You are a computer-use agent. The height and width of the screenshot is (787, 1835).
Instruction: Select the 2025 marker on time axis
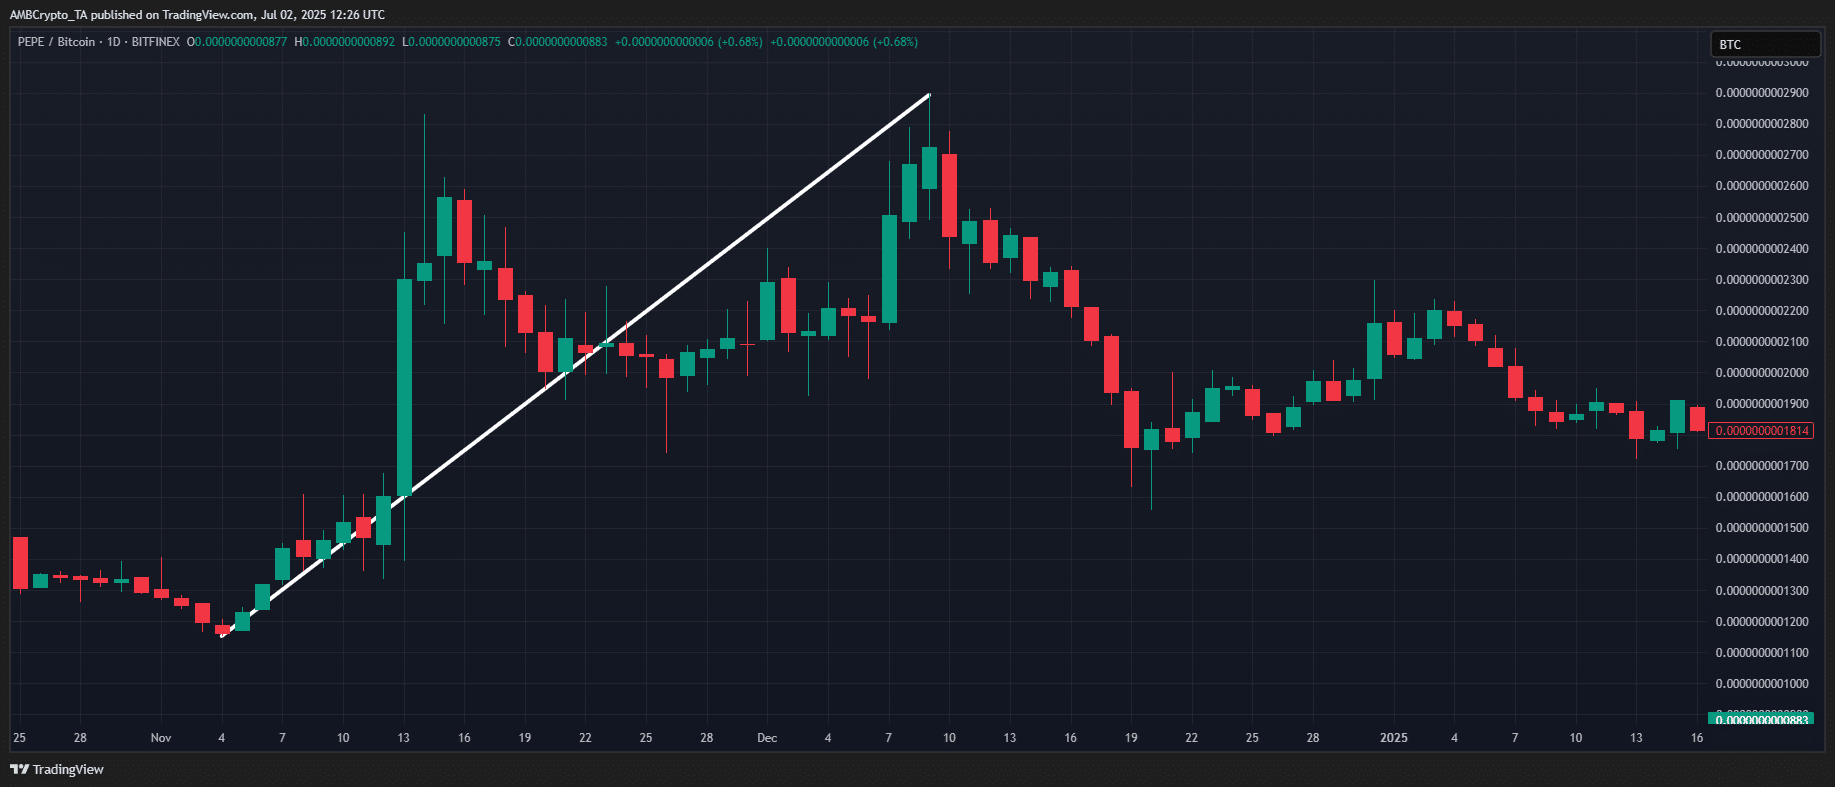(1393, 738)
